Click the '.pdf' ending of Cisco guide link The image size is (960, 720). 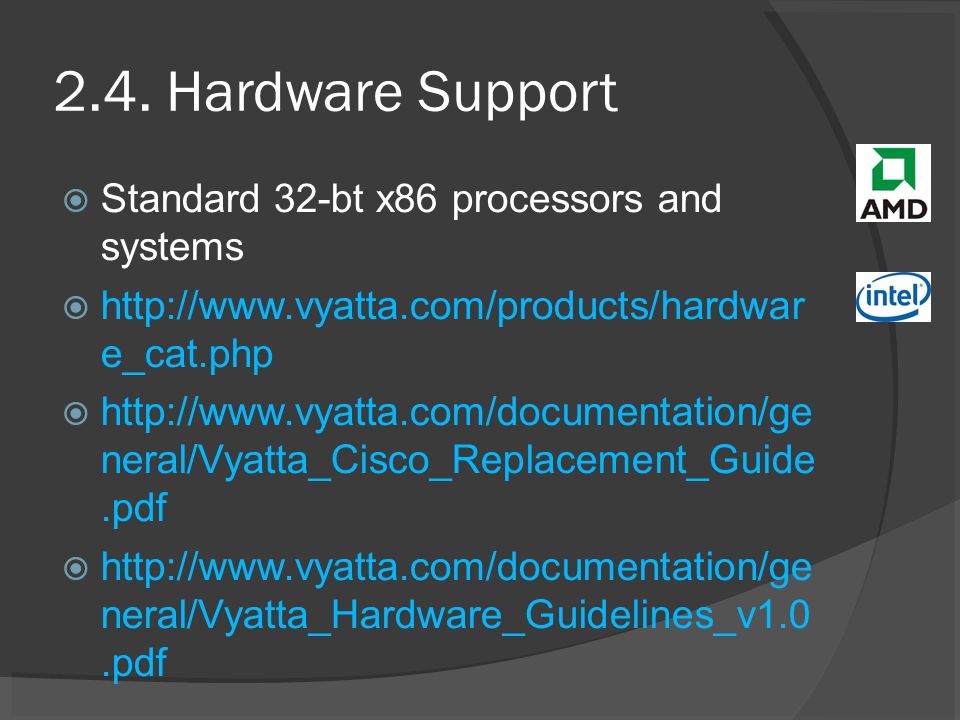[134, 508]
